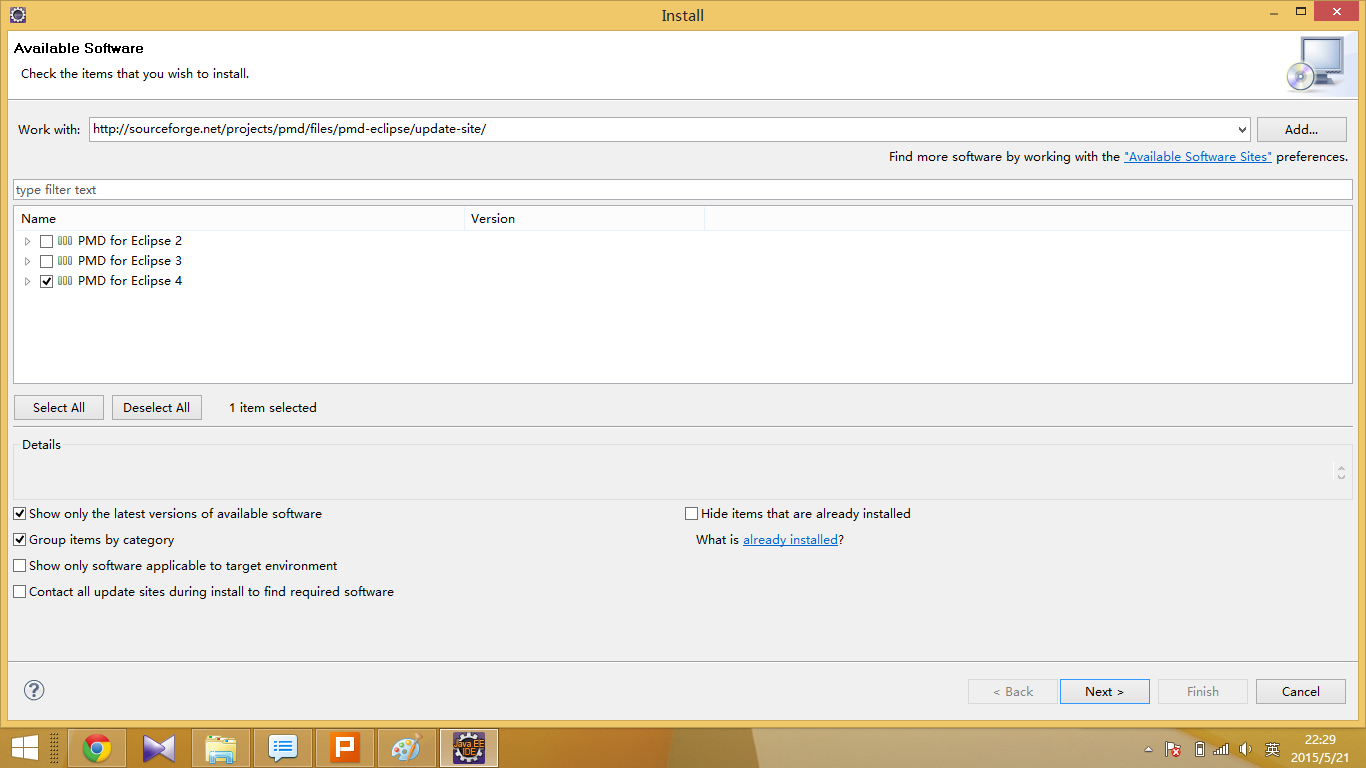Open the blue chat app taskbar icon
Viewport: 1366px width, 768px height.
click(283, 748)
